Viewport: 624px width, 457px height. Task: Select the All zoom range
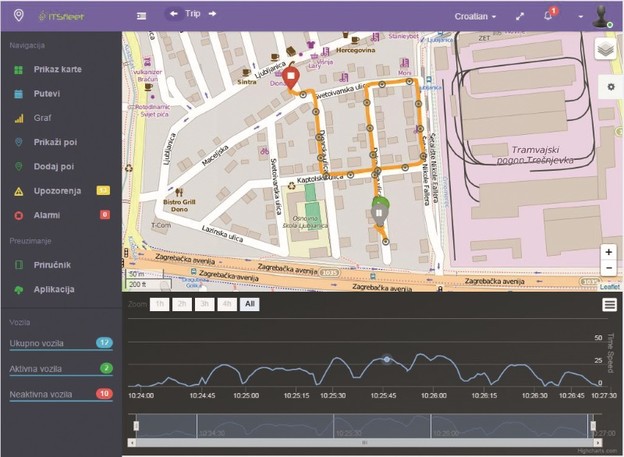pyautogui.click(x=248, y=302)
